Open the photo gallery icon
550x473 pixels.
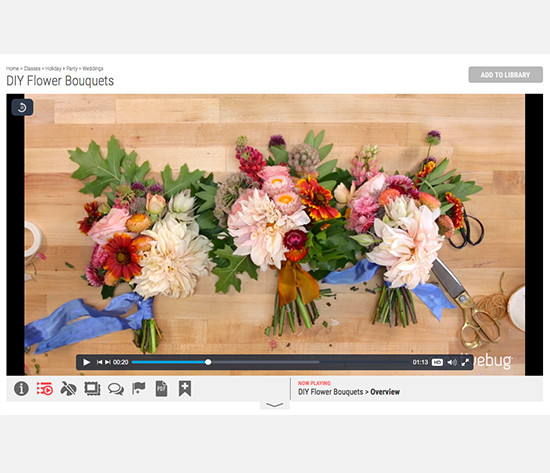point(92,389)
